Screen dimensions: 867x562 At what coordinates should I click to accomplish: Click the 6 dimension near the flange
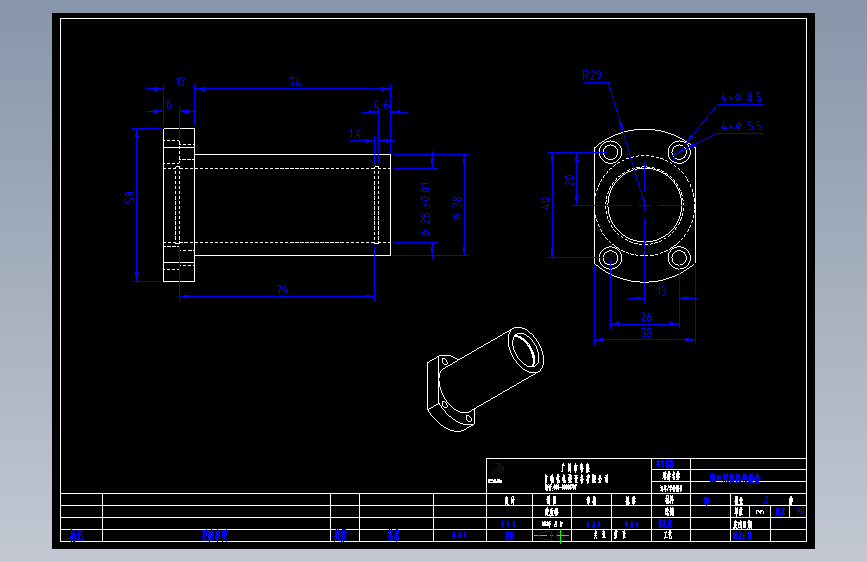169,105
